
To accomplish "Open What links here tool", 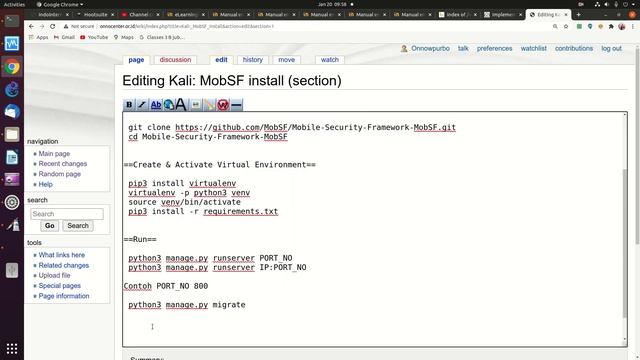I will click(x=62, y=255).
